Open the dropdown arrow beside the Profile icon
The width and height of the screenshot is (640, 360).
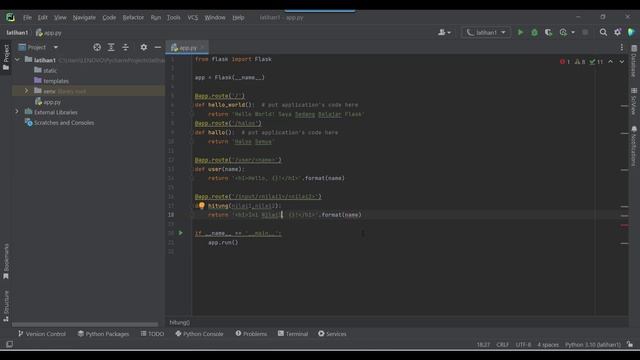coord(573,33)
